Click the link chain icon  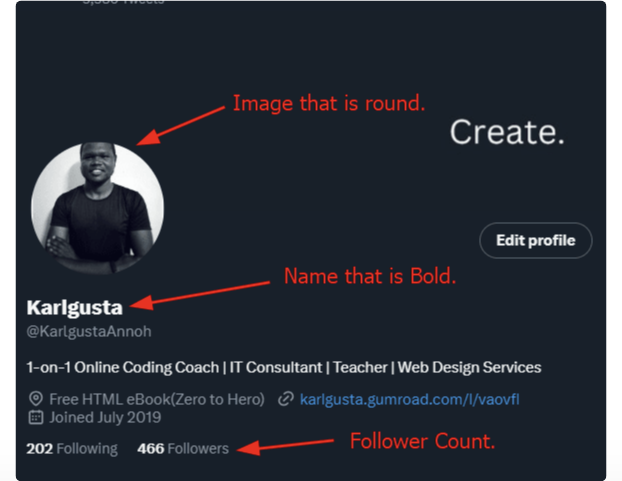click(x=286, y=399)
